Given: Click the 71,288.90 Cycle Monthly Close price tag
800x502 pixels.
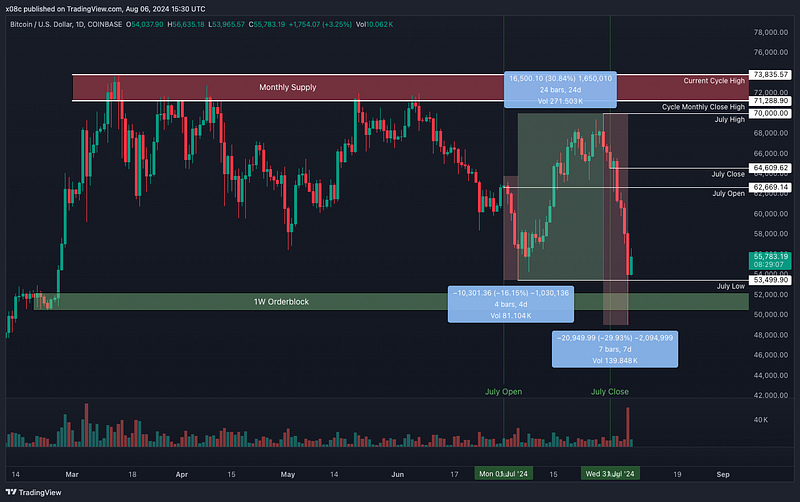Looking at the screenshot, I should click(x=770, y=101).
